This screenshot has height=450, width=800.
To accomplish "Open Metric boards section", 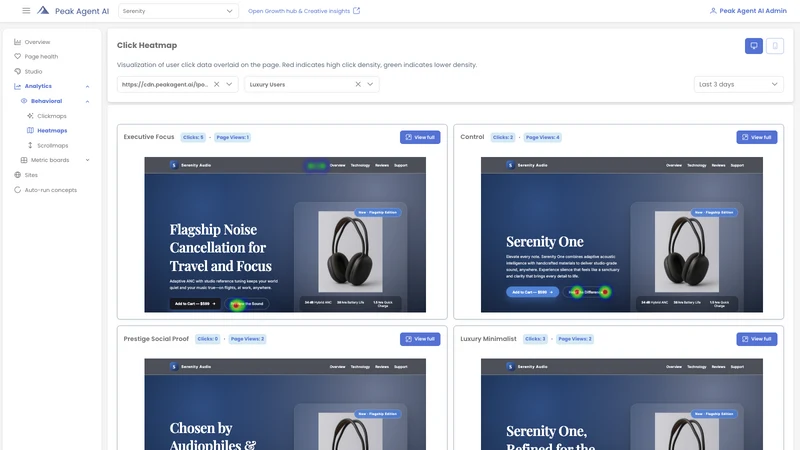I will tap(50, 160).
